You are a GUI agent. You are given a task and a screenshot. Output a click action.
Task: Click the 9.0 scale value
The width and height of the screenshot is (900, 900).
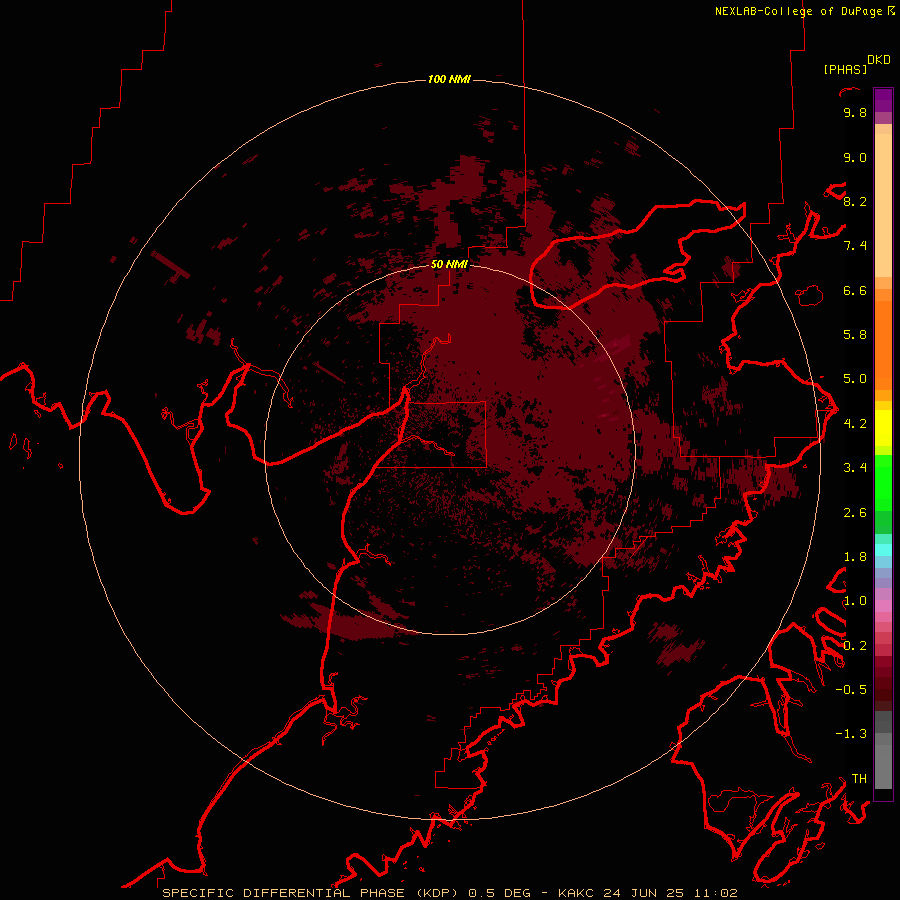[x=855, y=157]
